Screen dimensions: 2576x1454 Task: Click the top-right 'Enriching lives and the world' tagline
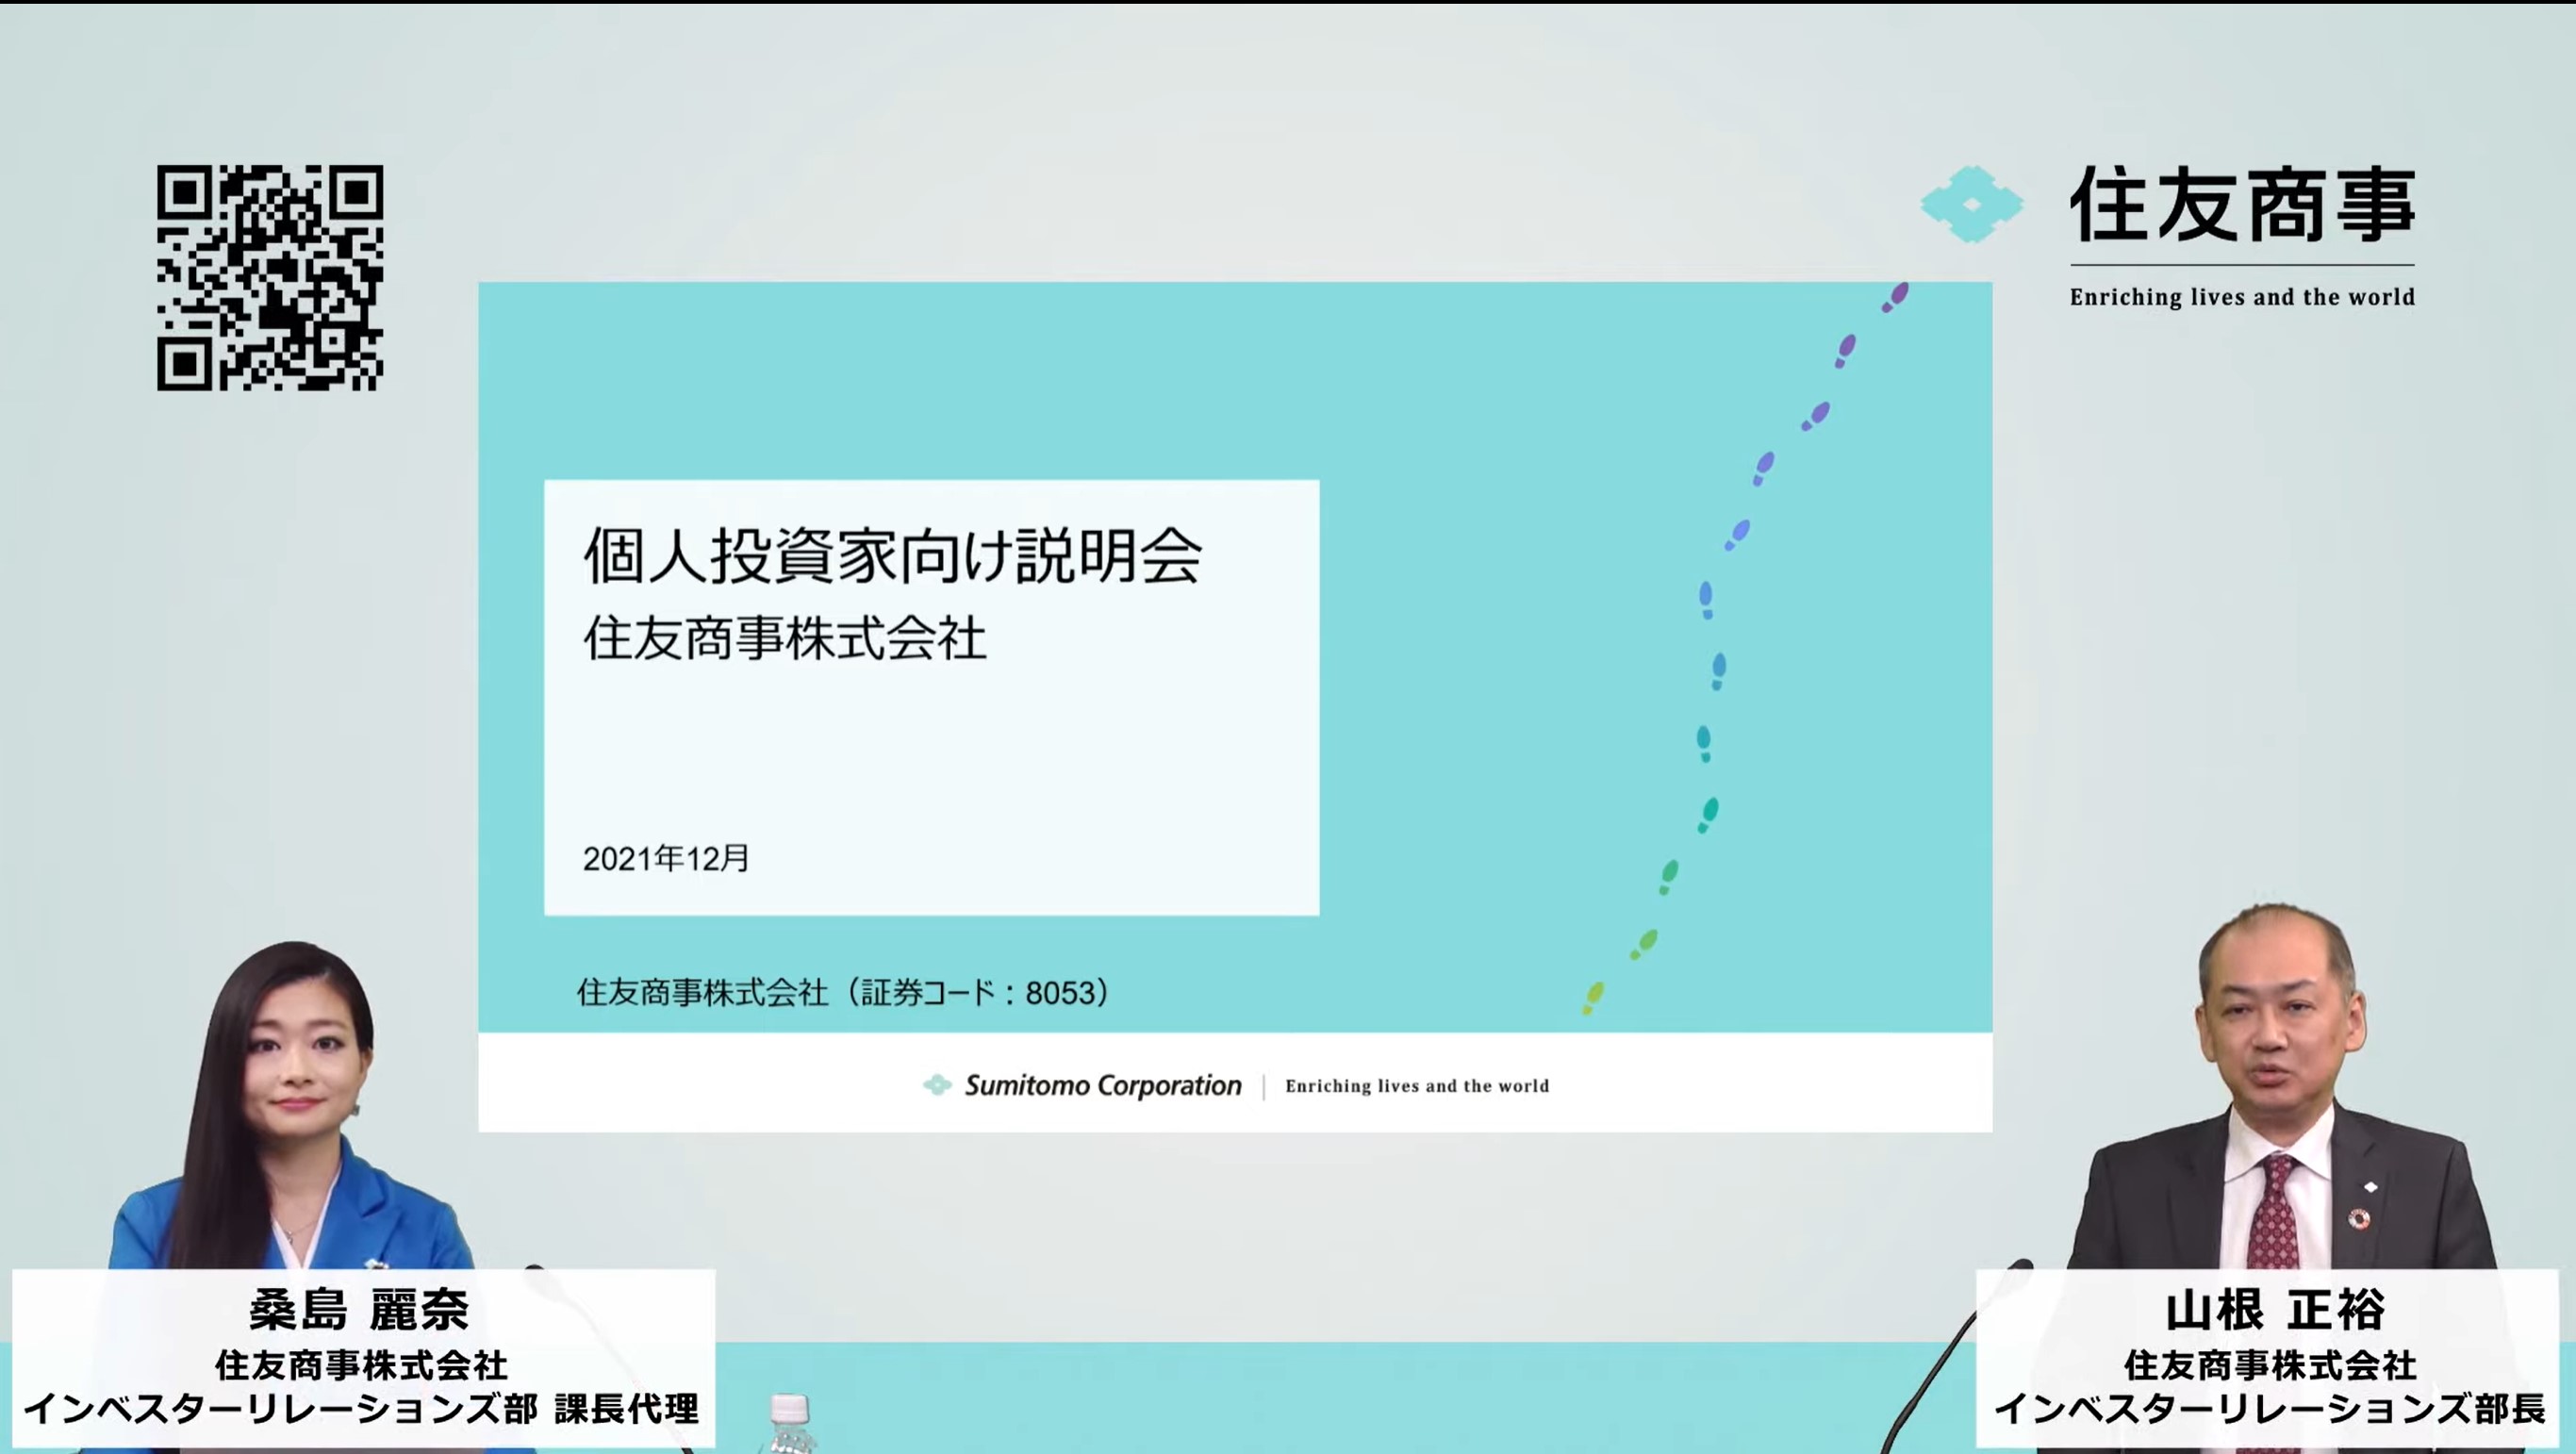point(2242,297)
